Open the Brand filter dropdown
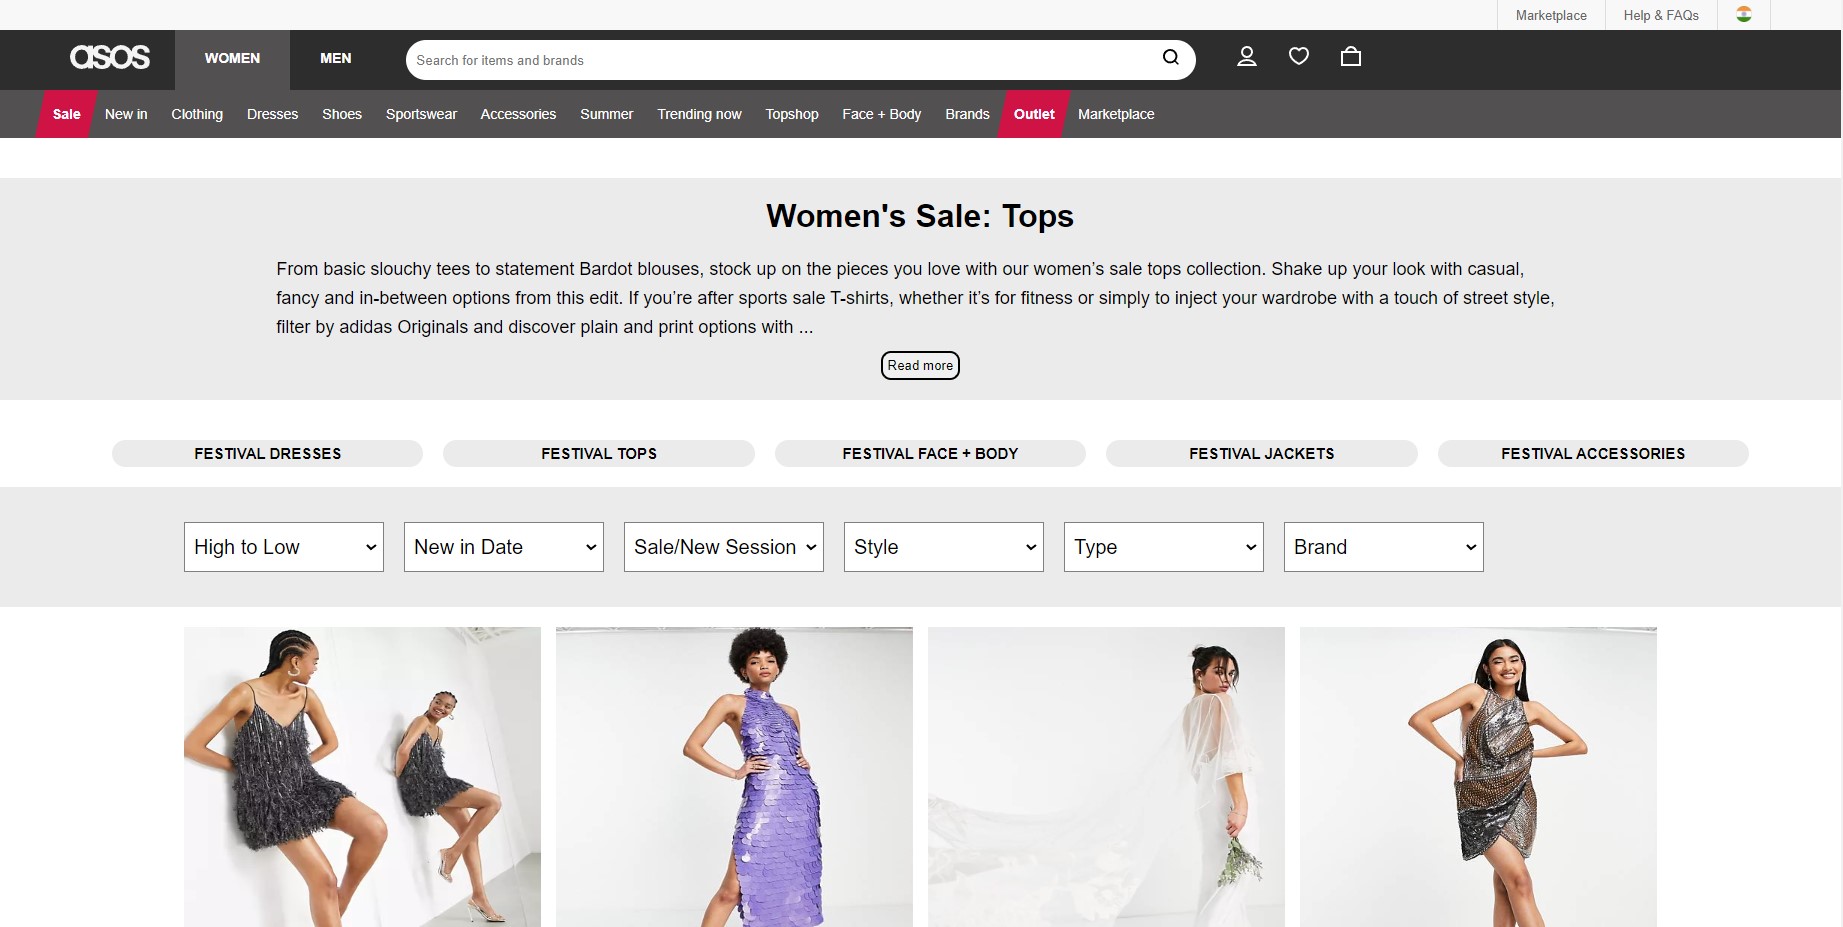 click(x=1384, y=547)
